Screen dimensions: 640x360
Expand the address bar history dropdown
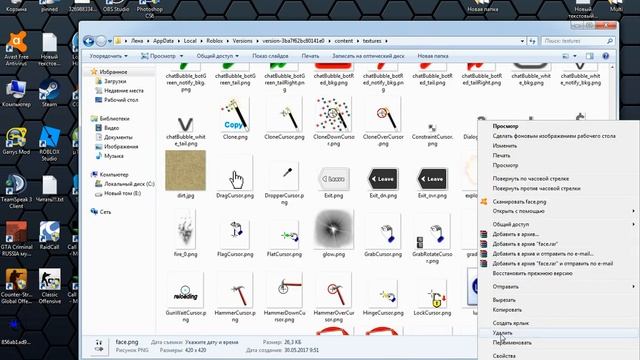pyautogui.click(x=522, y=41)
